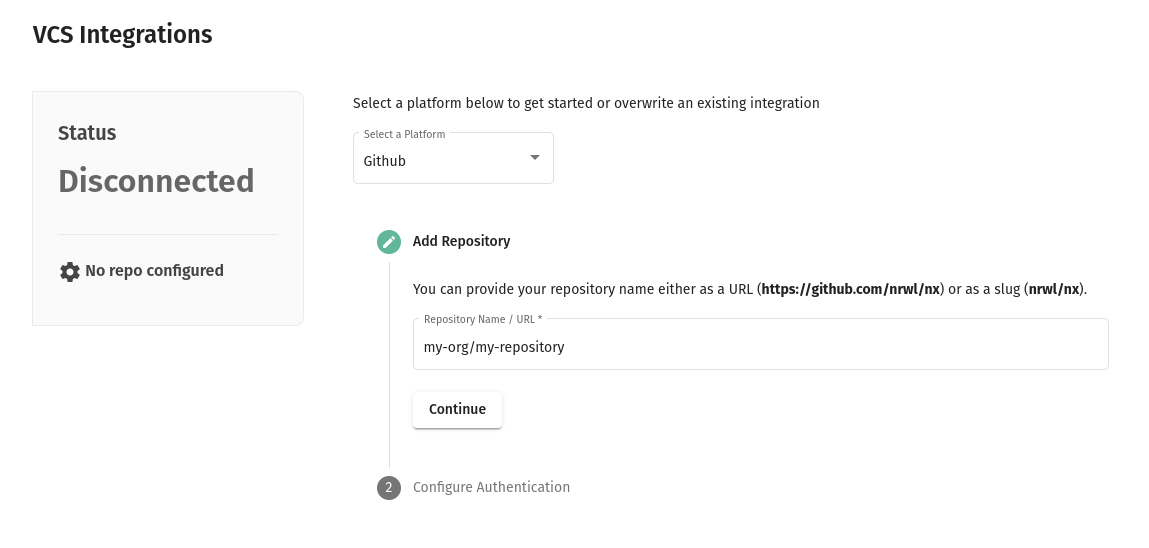Click the Disconnected status text
This screenshot has width=1149, height=548.
pos(156,181)
